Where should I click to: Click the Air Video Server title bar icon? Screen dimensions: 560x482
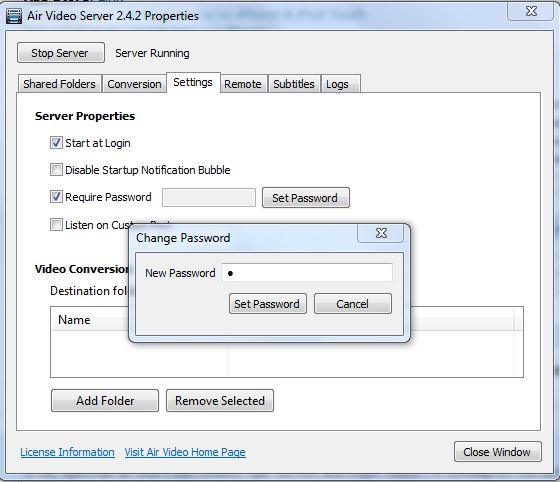[14, 16]
